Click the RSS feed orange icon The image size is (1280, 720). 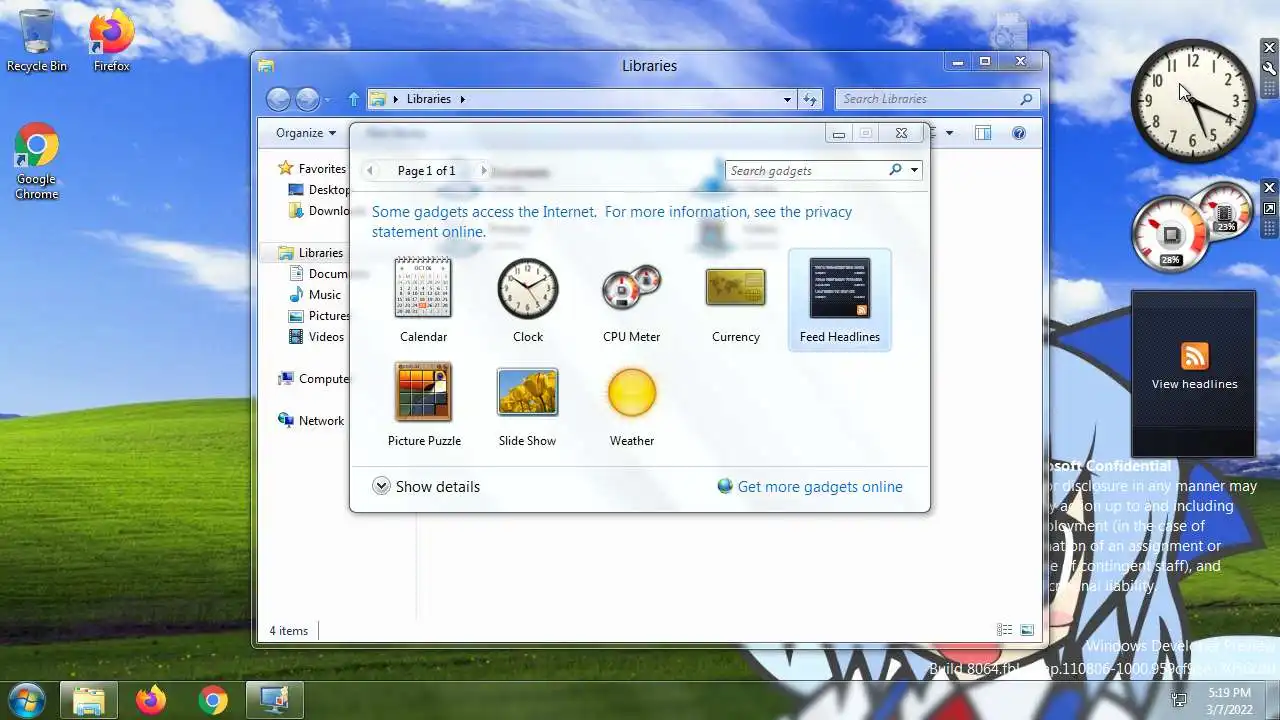(x=1194, y=356)
